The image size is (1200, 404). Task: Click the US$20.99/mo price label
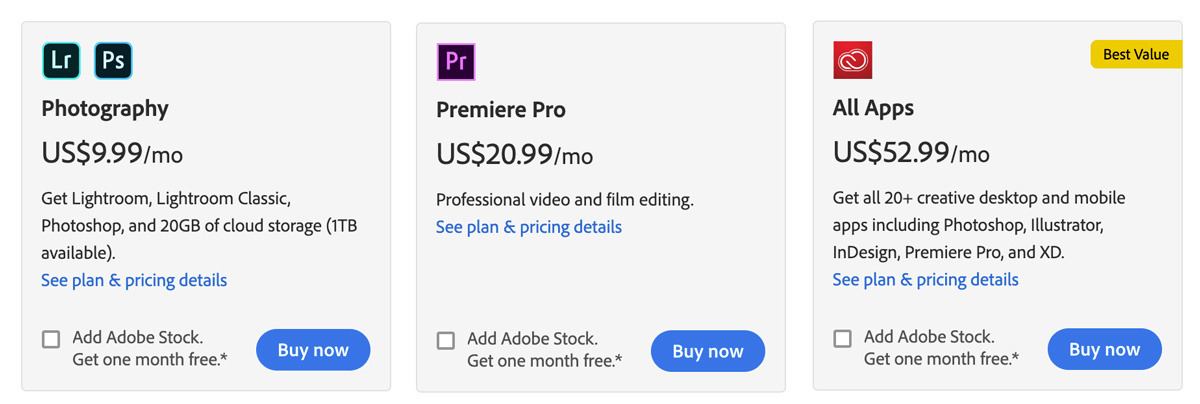pos(514,154)
